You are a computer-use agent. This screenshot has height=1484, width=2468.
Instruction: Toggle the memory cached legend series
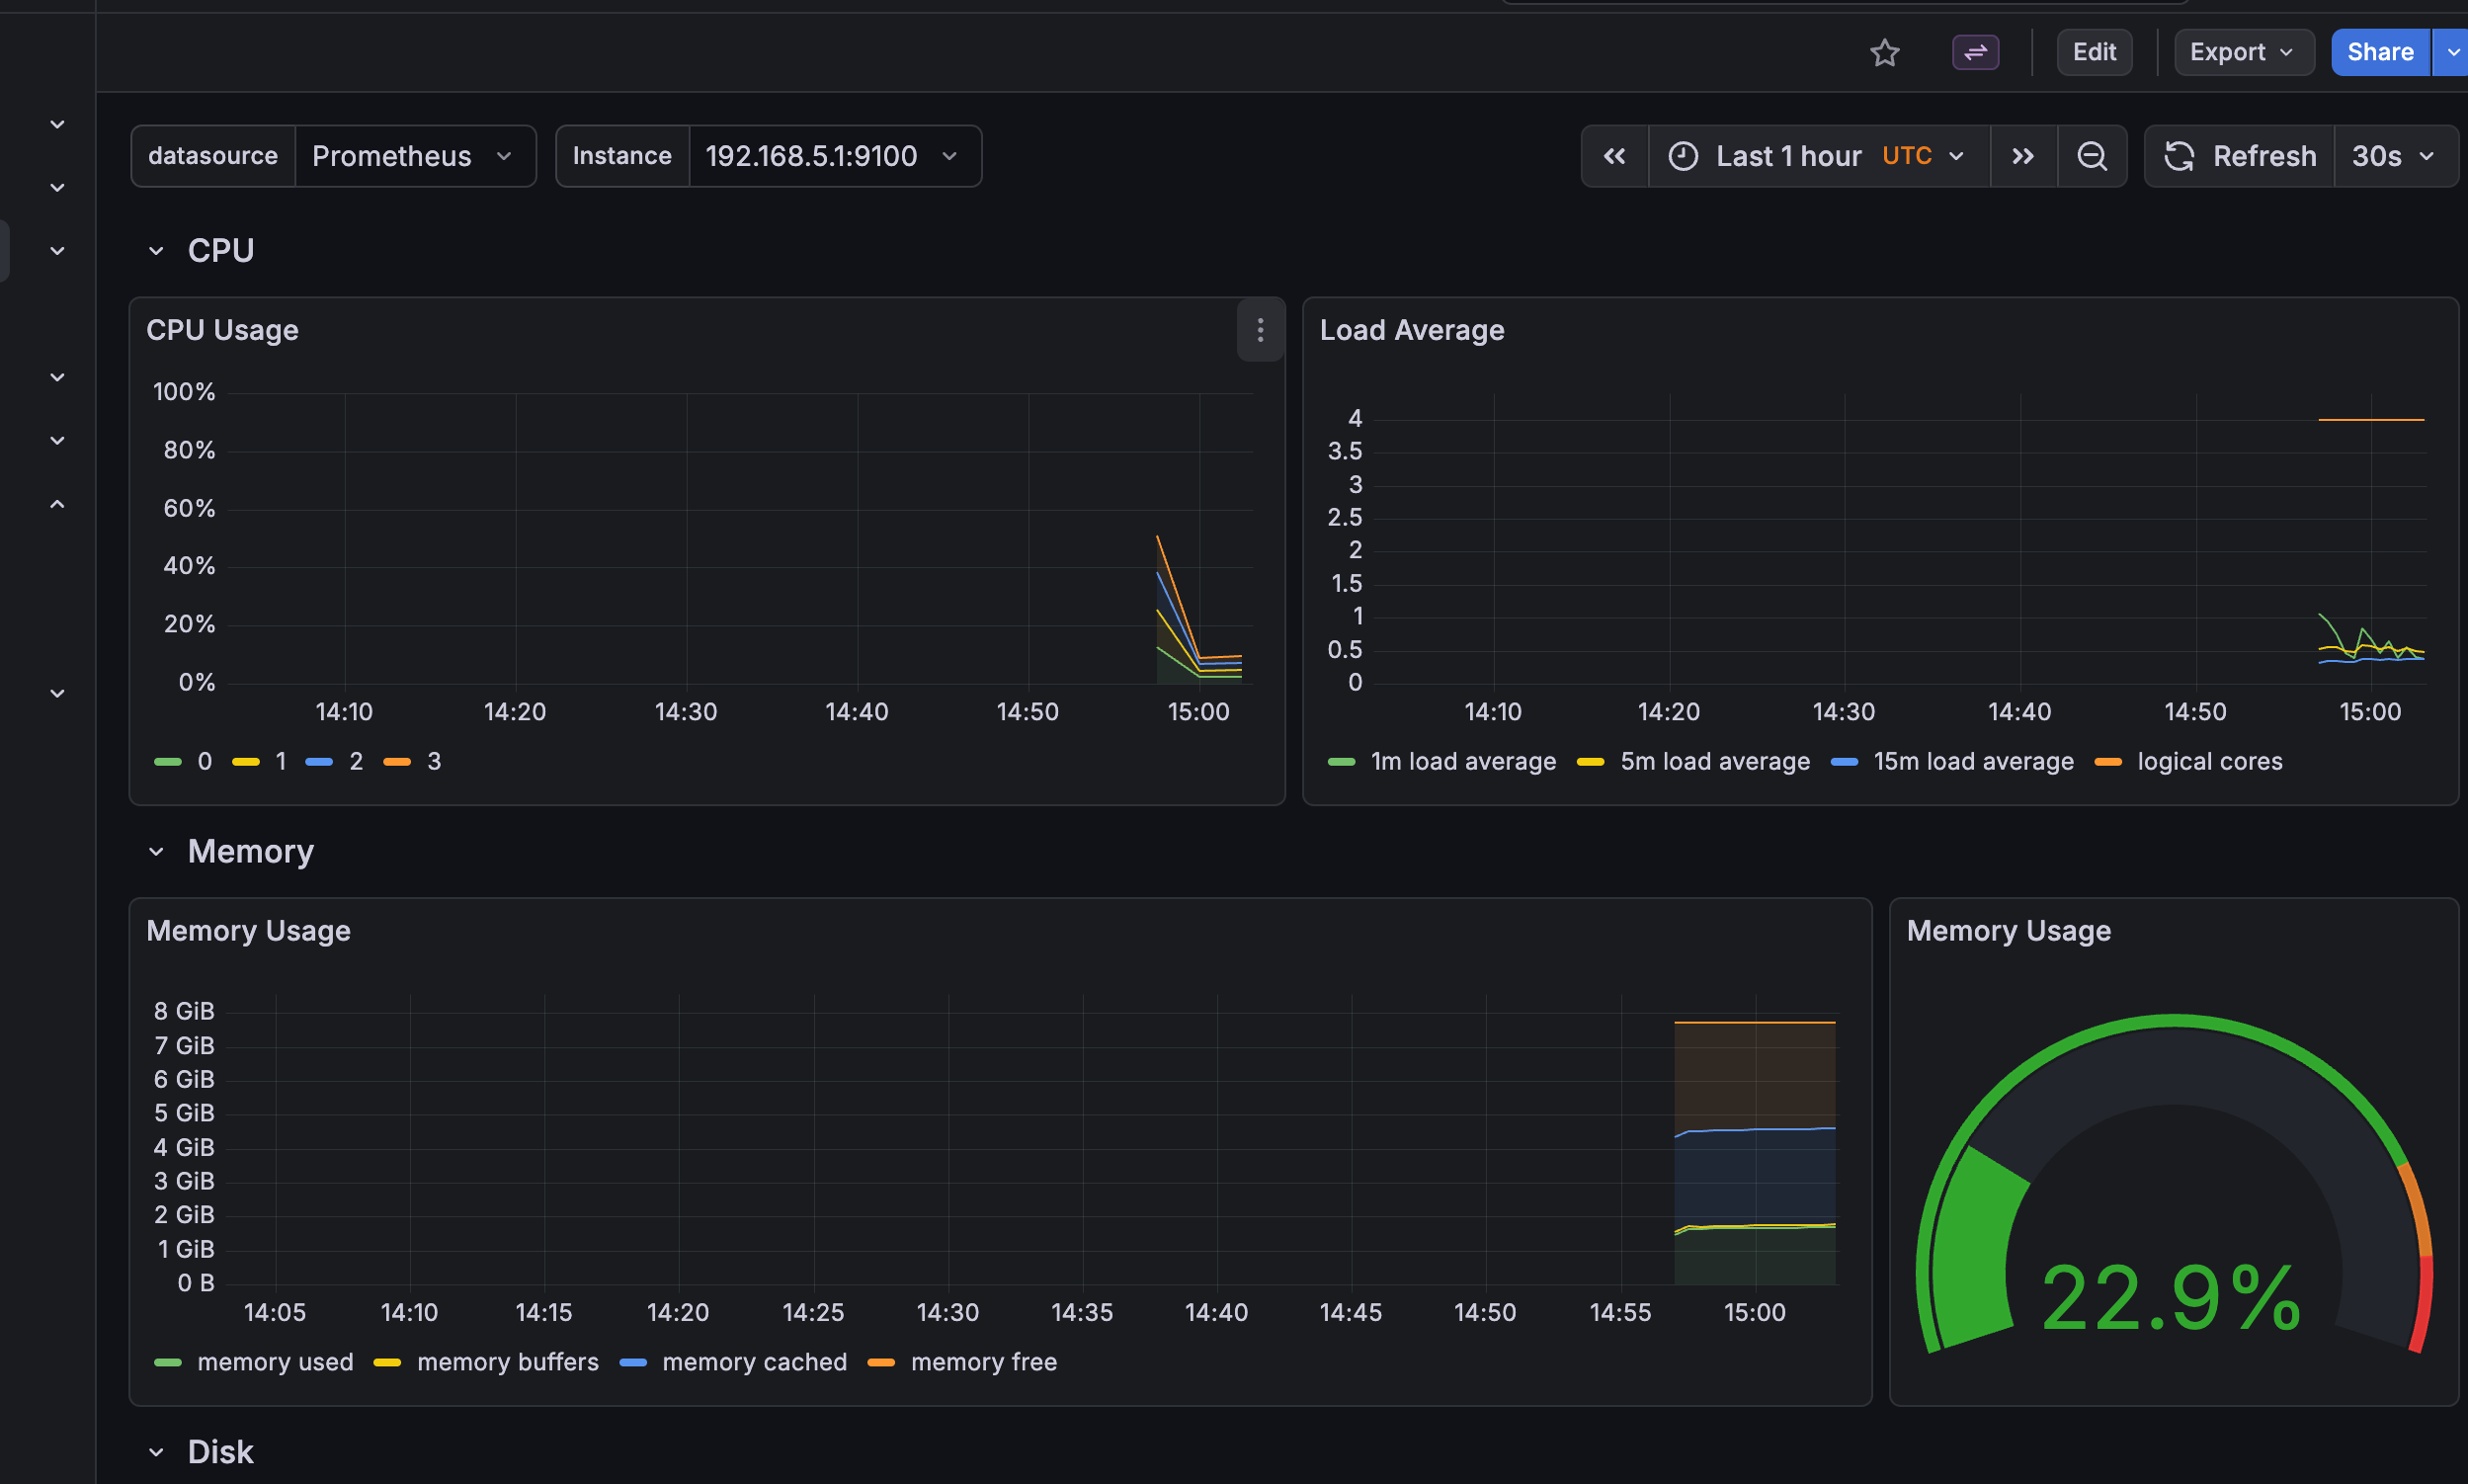[755, 1362]
